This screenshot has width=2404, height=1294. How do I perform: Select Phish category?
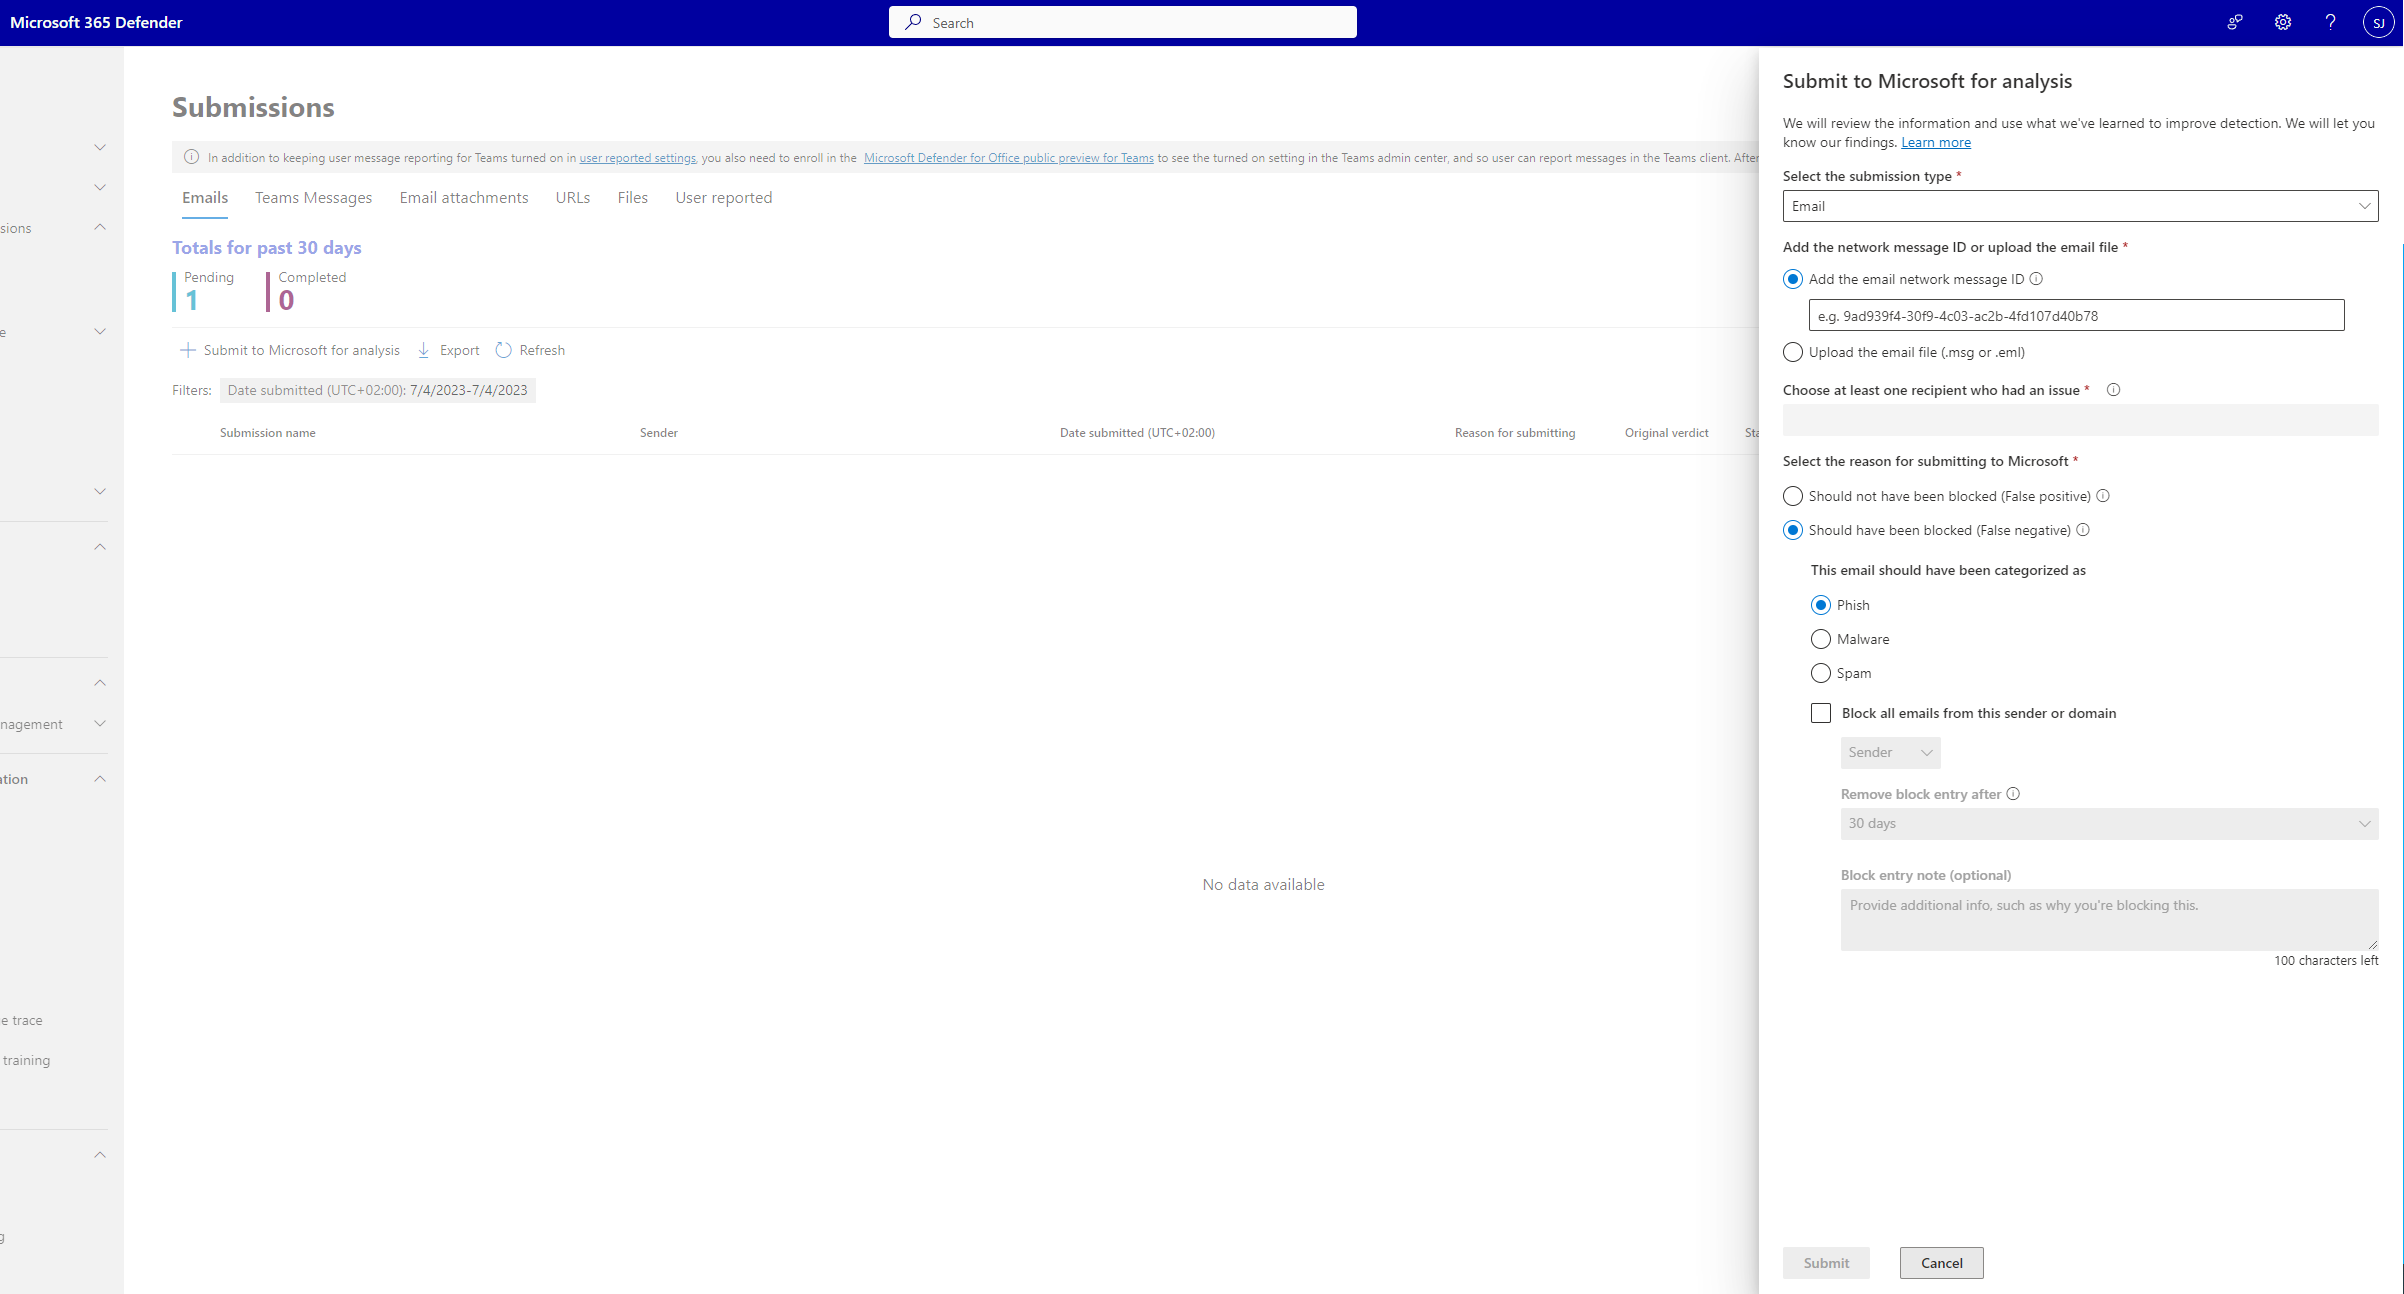[x=1821, y=605]
